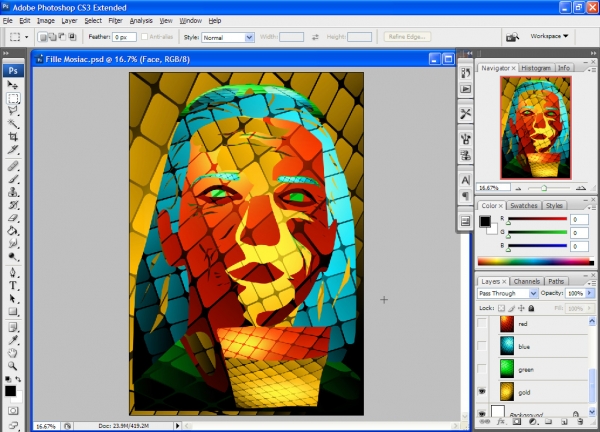Click the Navigator preview thumbnail

[535, 127]
